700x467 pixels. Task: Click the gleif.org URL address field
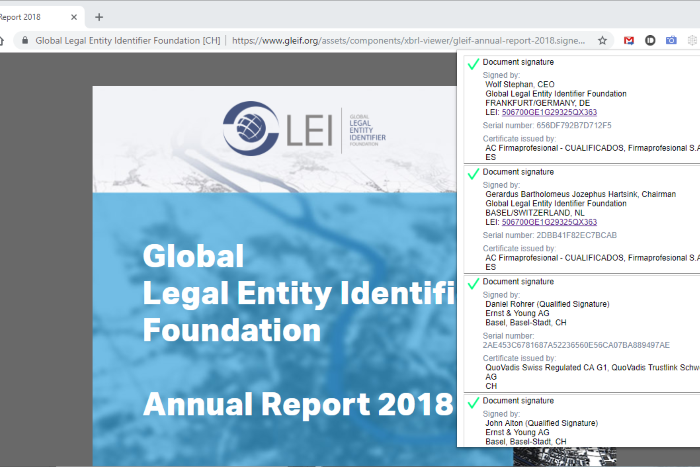[x=408, y=41]
